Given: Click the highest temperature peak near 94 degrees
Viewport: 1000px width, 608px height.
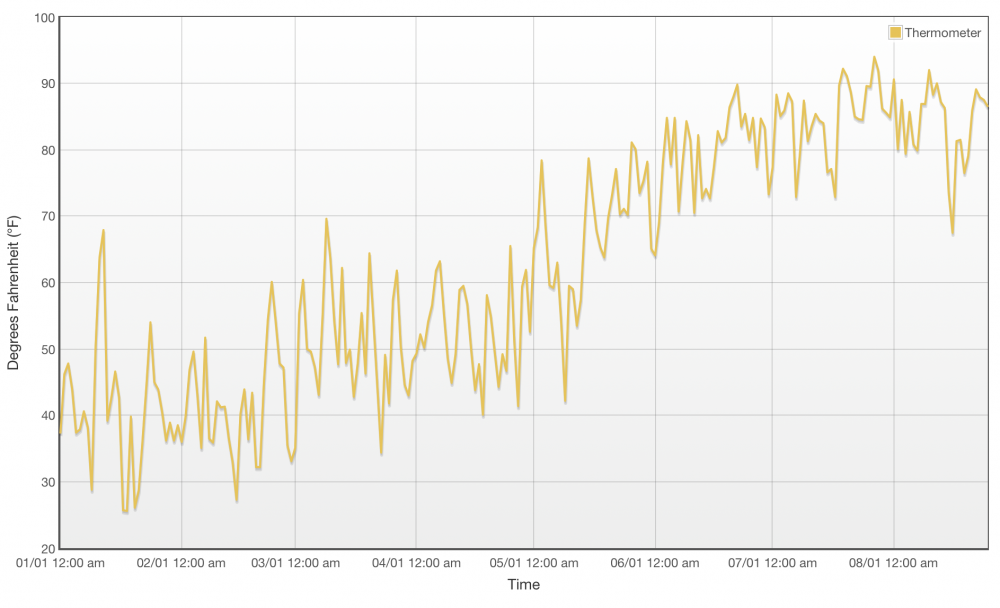Looking at the screenshot, I should click(874, 57).
